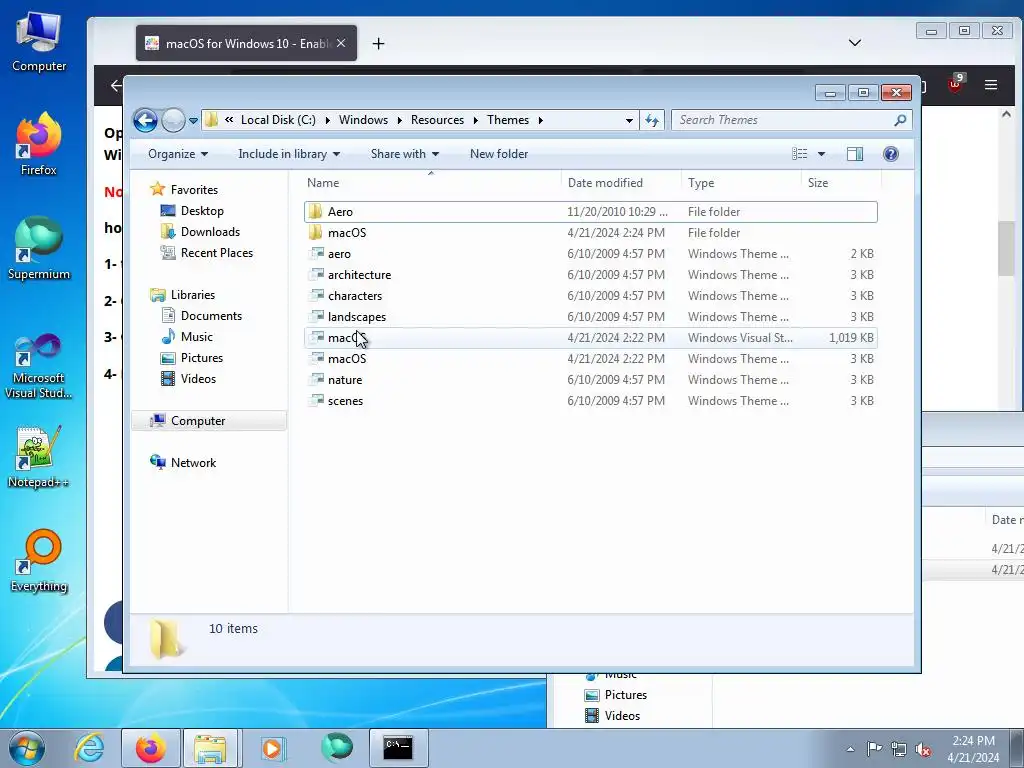Open the Everything desktop shortcut
The image size is (1024, 768).
(x=39, y=561)
